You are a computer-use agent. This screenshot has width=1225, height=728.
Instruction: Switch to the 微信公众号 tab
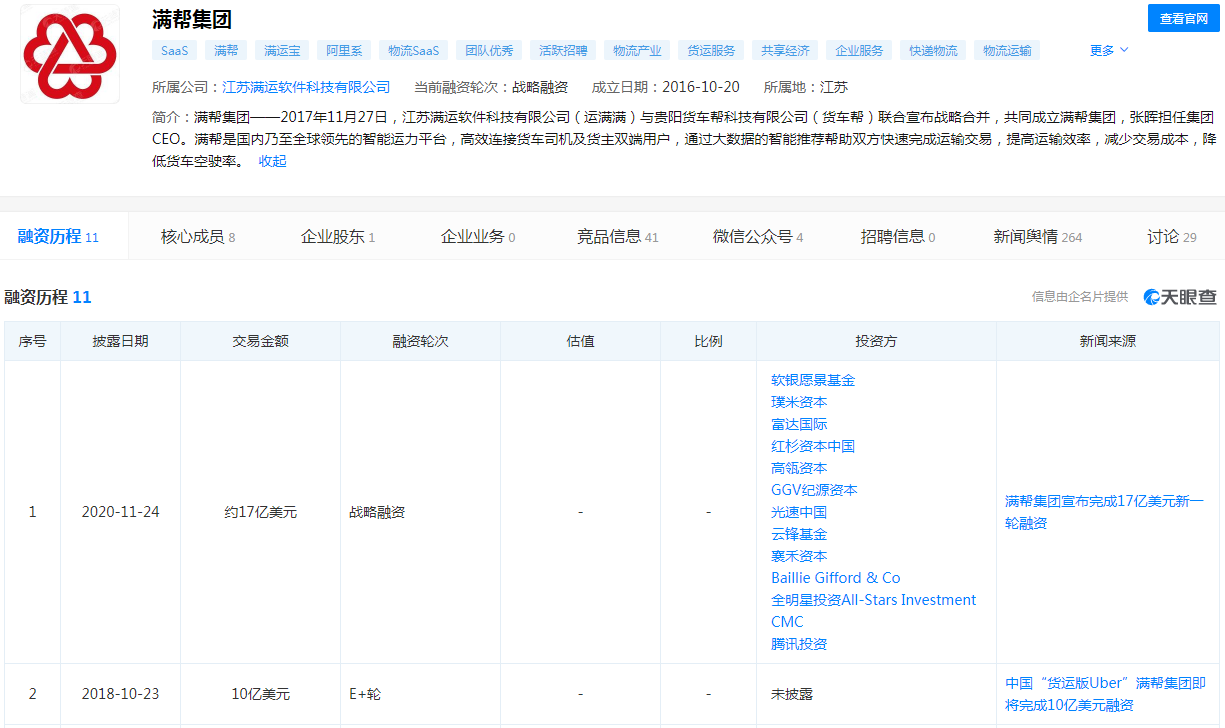coord(758,237)
